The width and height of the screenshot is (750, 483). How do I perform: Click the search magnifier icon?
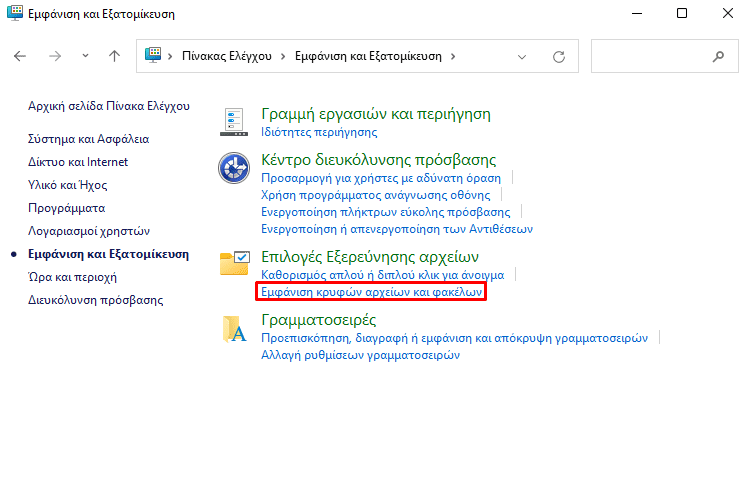[718, 57]
